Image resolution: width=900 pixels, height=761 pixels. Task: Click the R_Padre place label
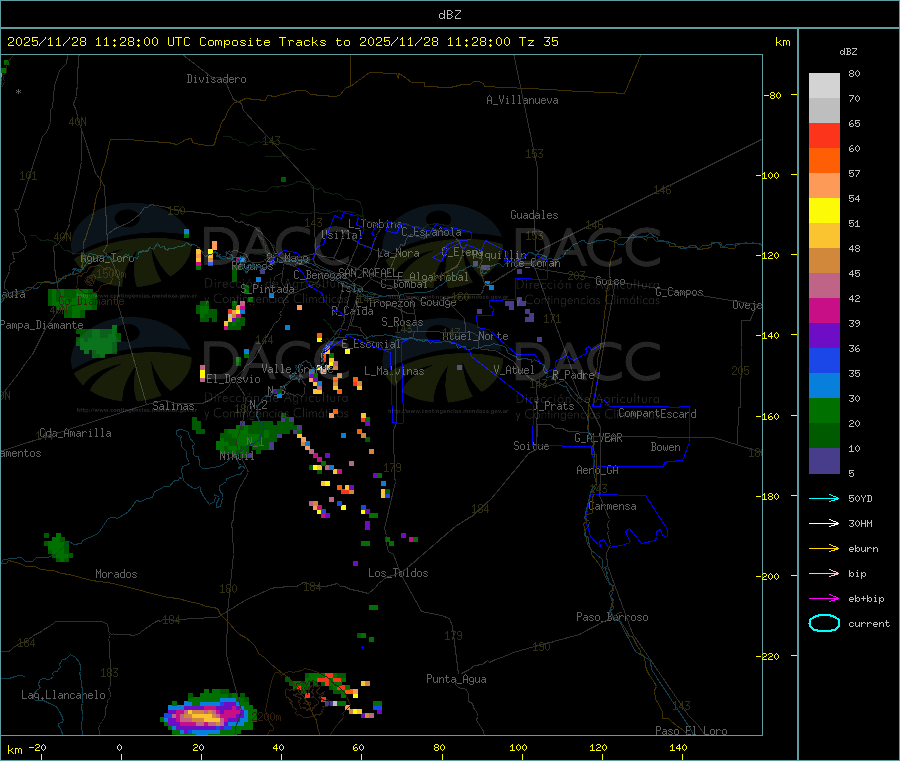[x=573, y=375]
